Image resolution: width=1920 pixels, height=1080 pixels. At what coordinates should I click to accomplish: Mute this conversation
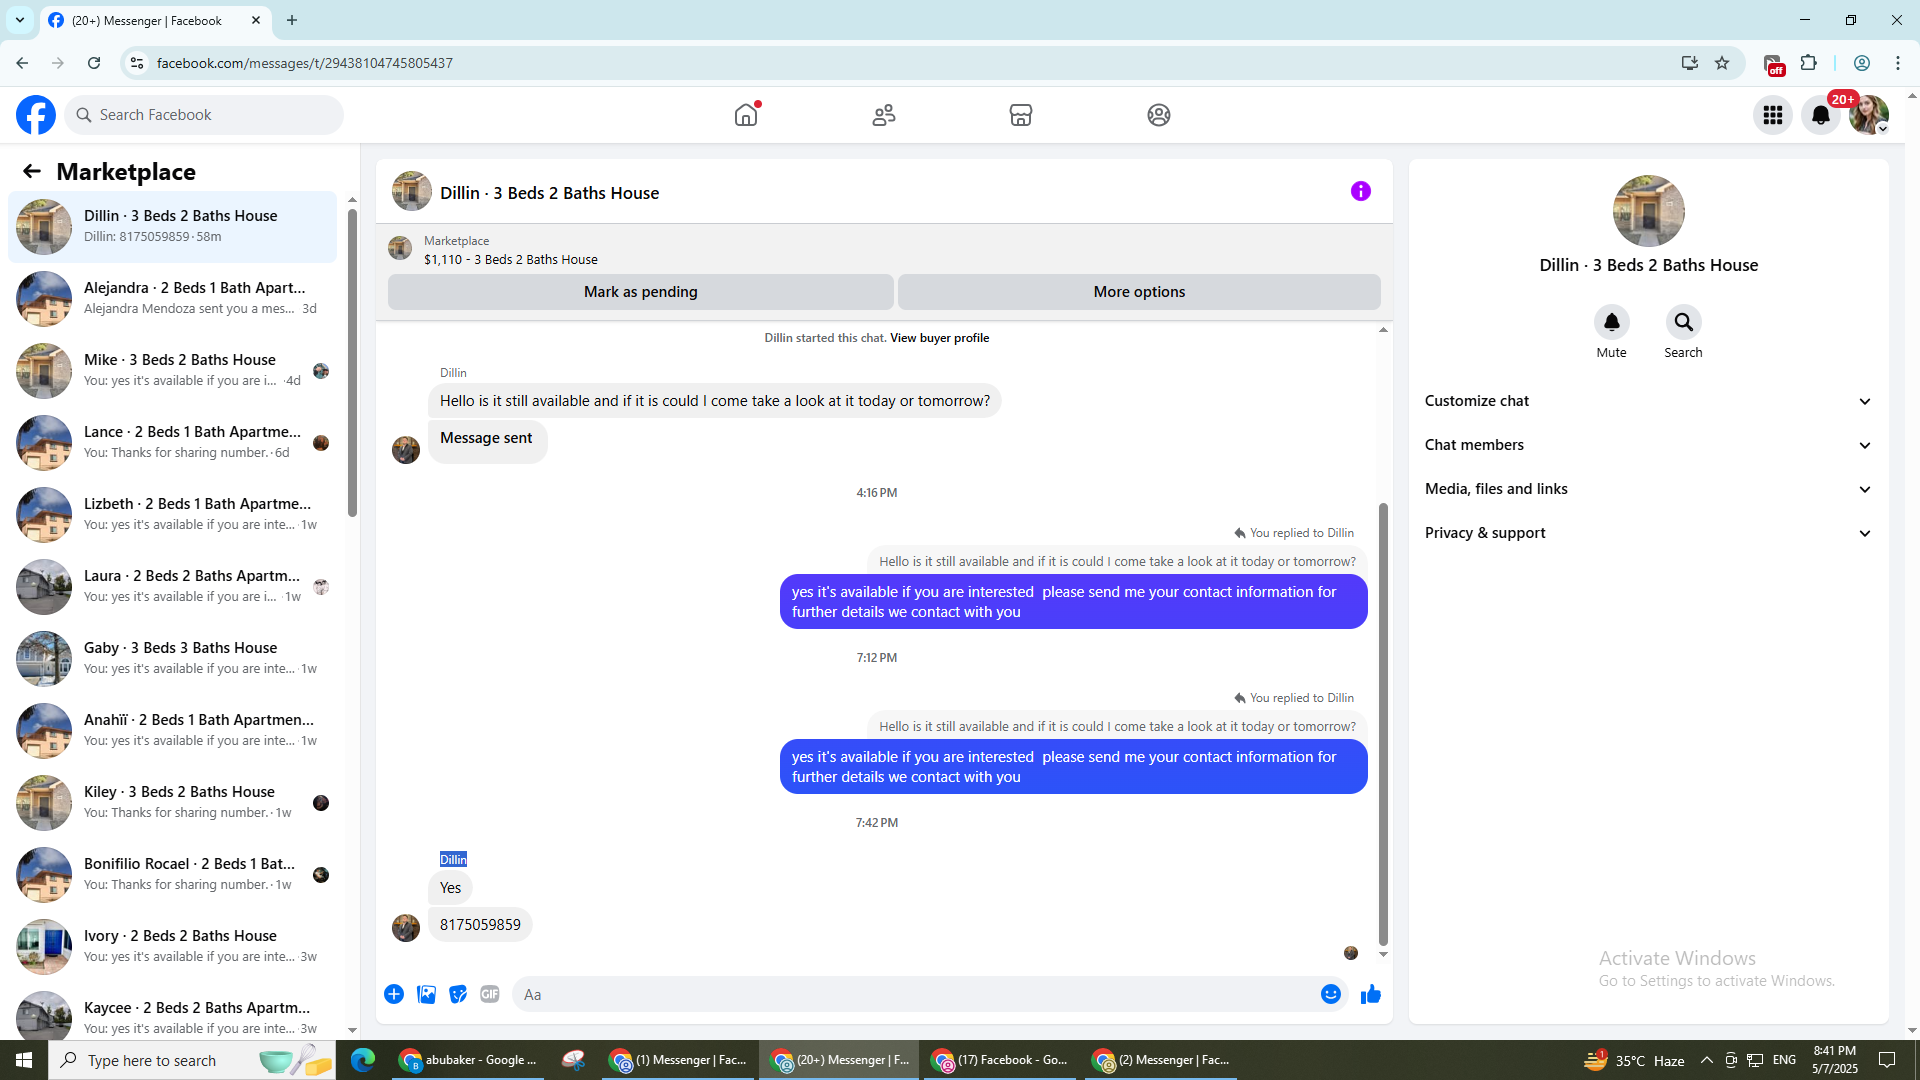[1611, 323]
